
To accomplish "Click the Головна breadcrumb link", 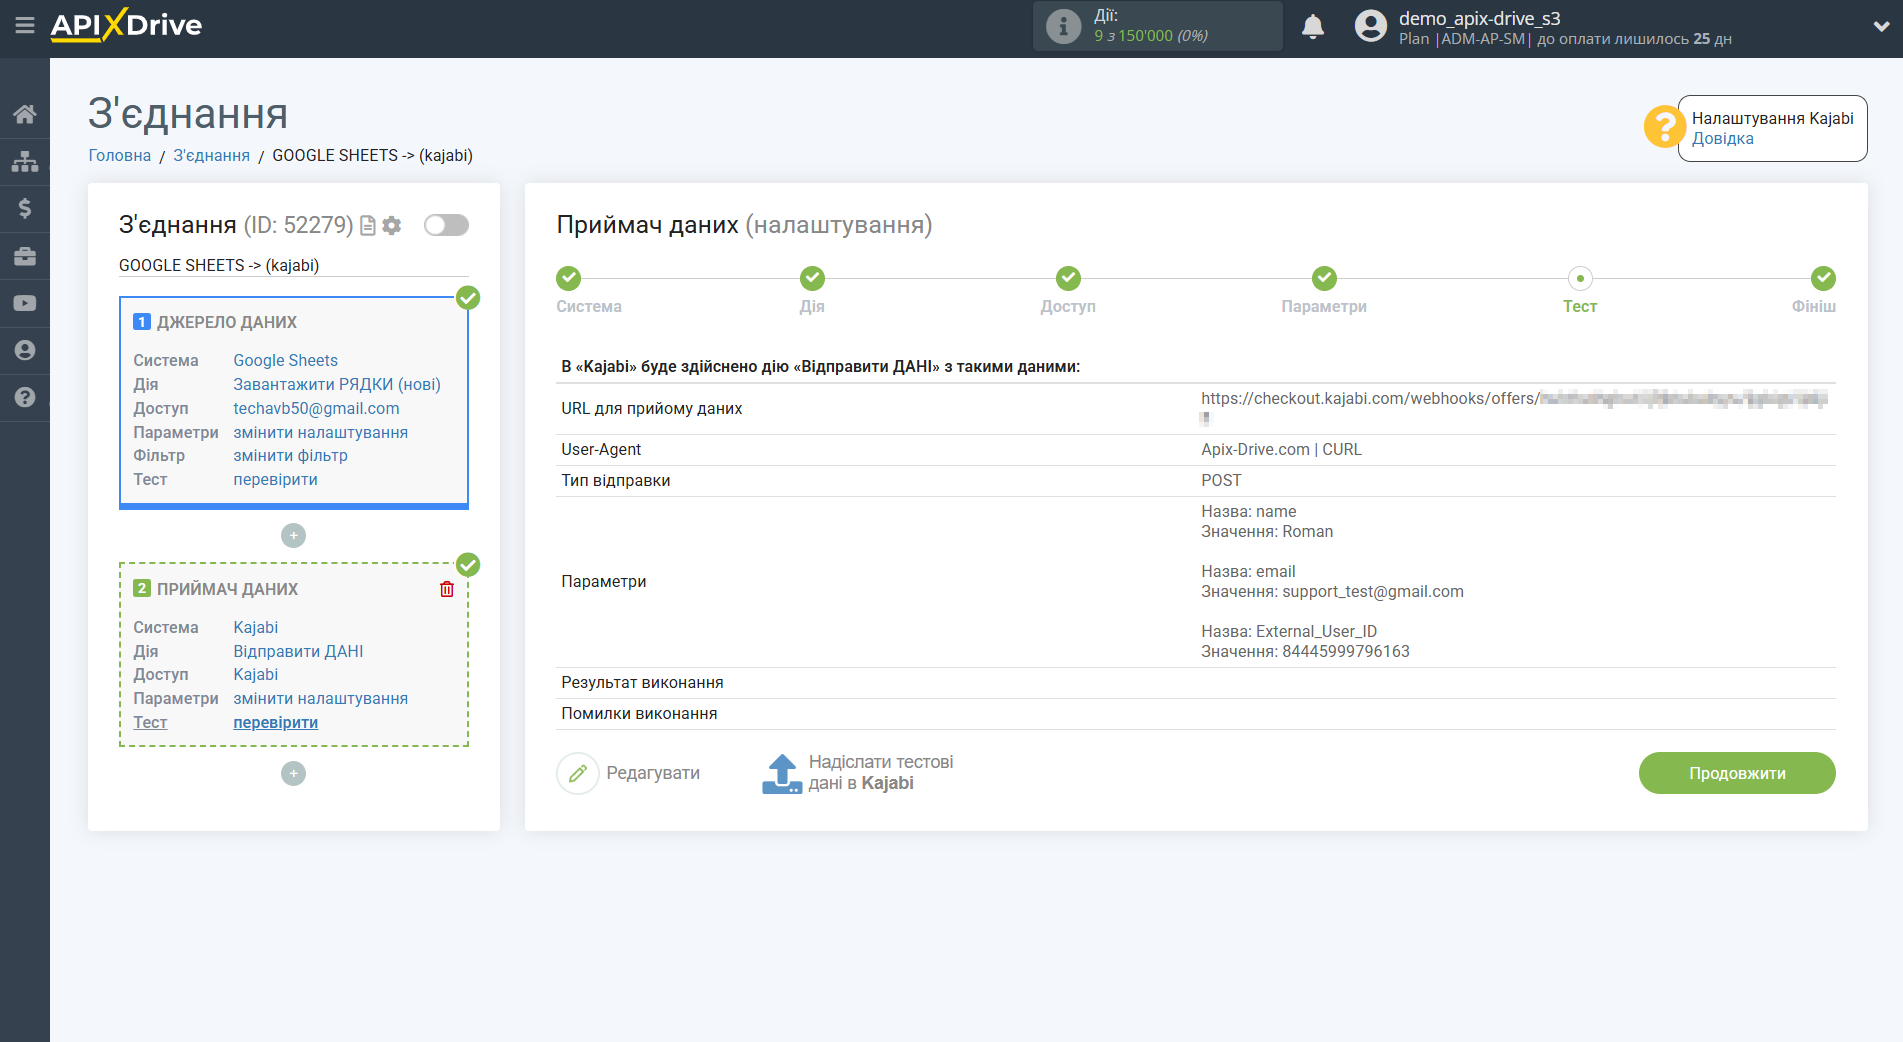I will click(119, 155).
